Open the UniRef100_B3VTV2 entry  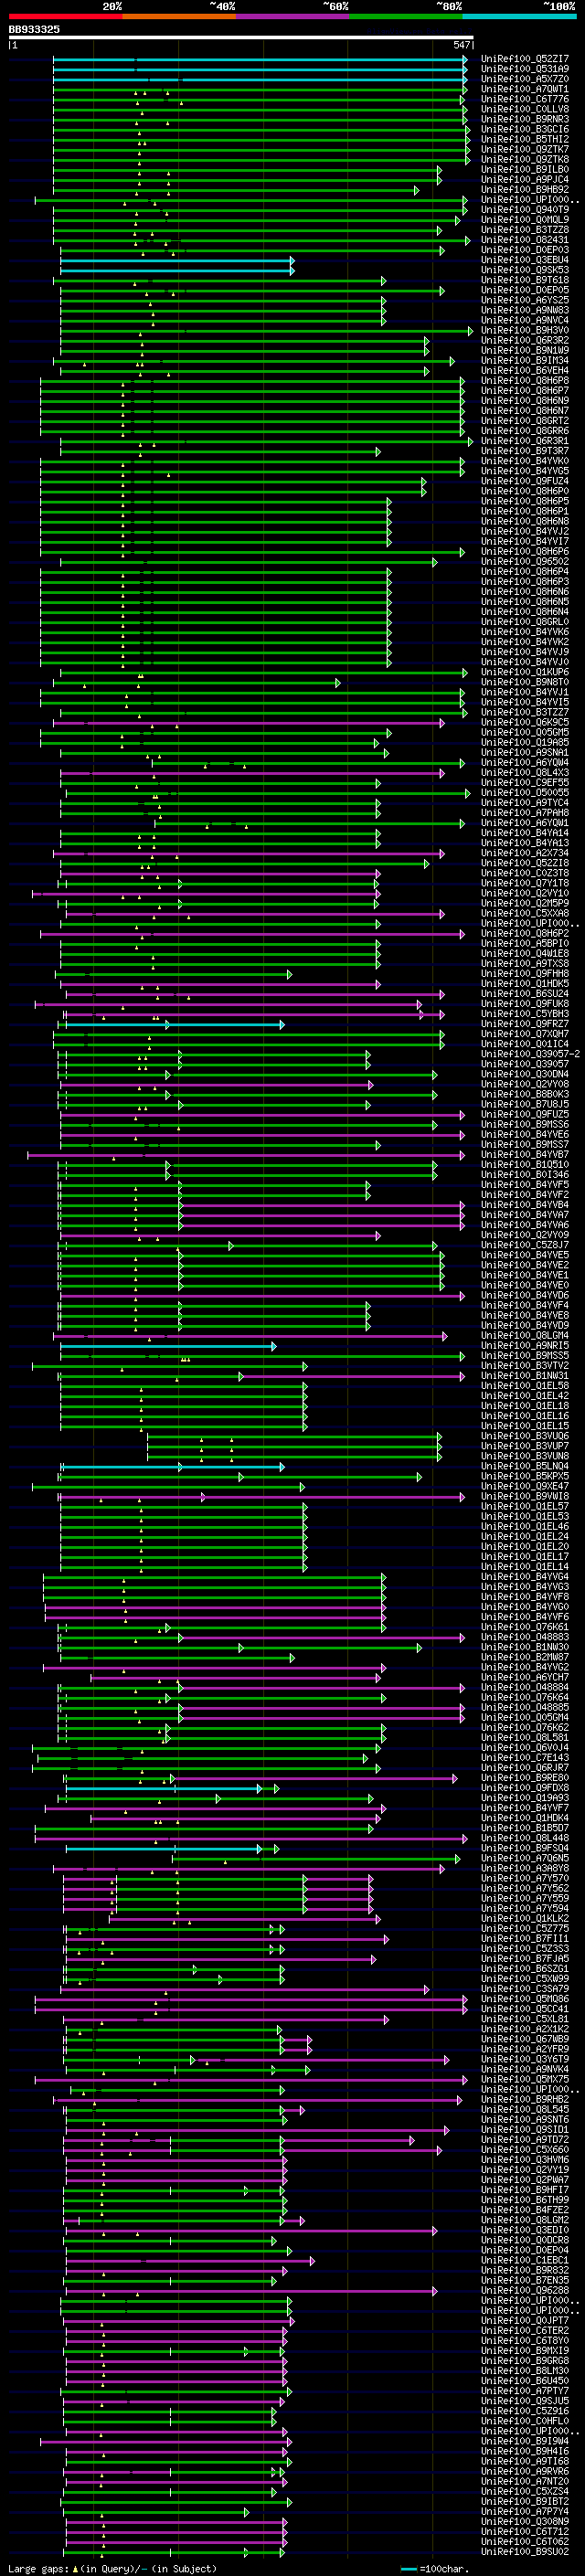tap(524, 1366)
